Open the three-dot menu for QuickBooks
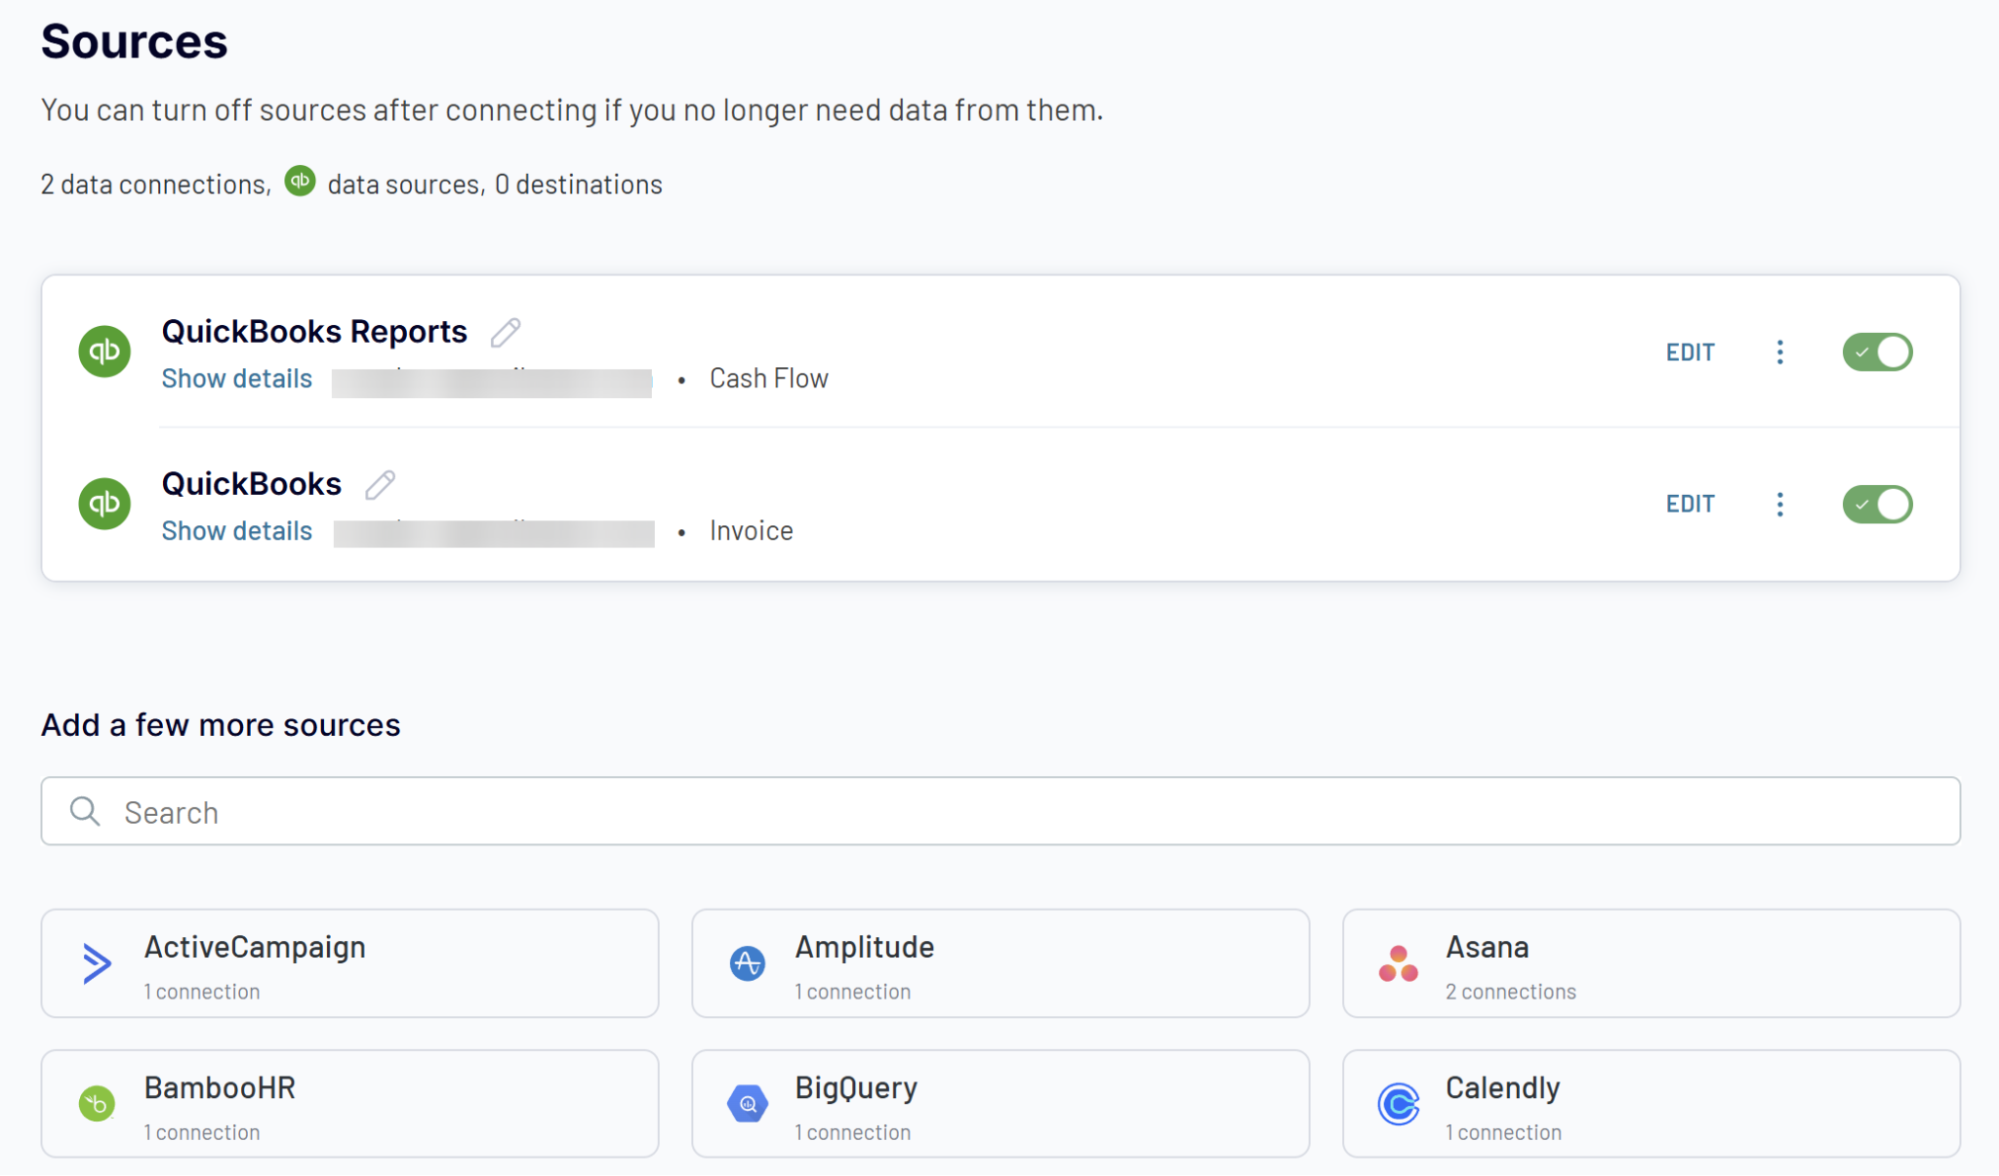Screen dimensions: 1999x1176 tap(1780, 504)
